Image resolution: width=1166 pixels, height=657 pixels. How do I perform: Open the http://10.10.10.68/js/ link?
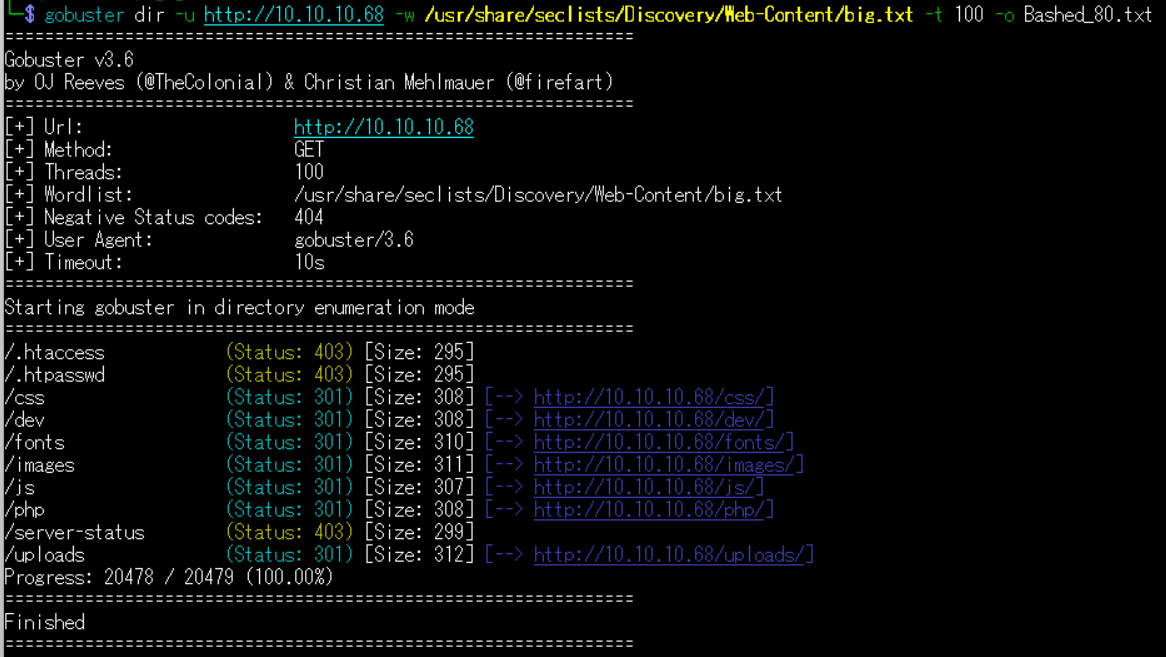648,487
